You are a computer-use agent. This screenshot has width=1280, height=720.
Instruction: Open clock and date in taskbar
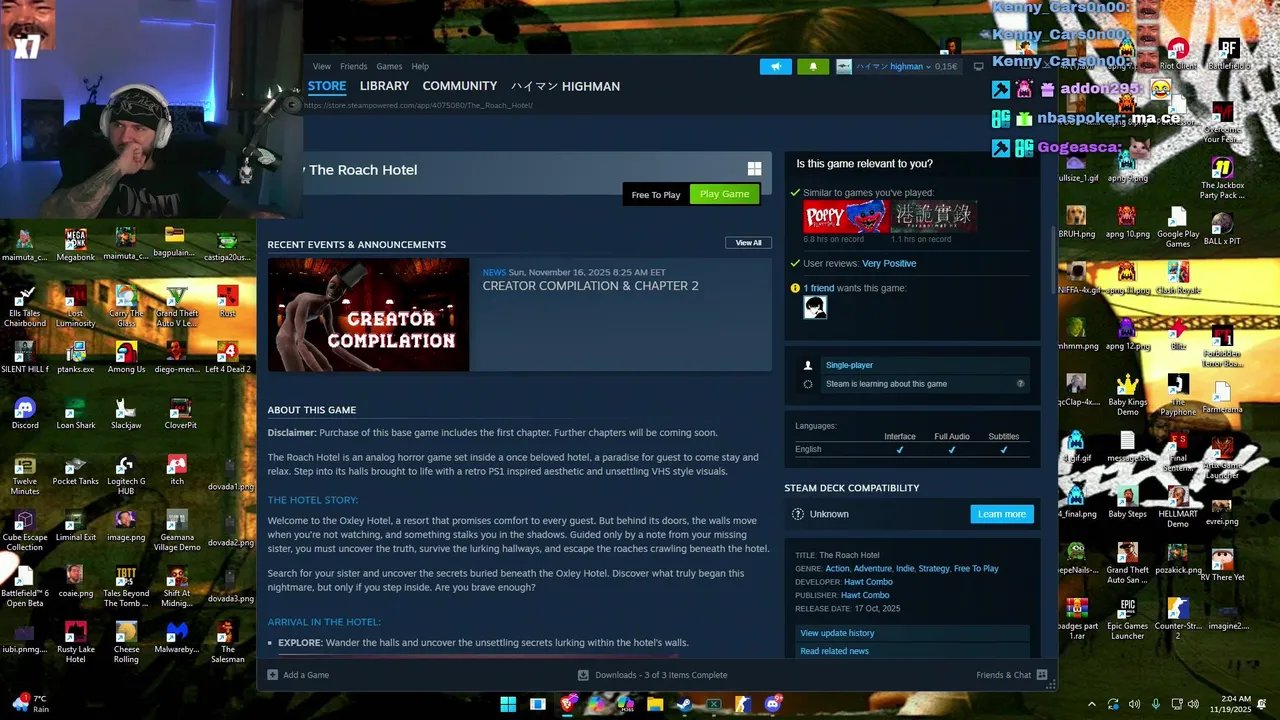[x=1229, y=704]
